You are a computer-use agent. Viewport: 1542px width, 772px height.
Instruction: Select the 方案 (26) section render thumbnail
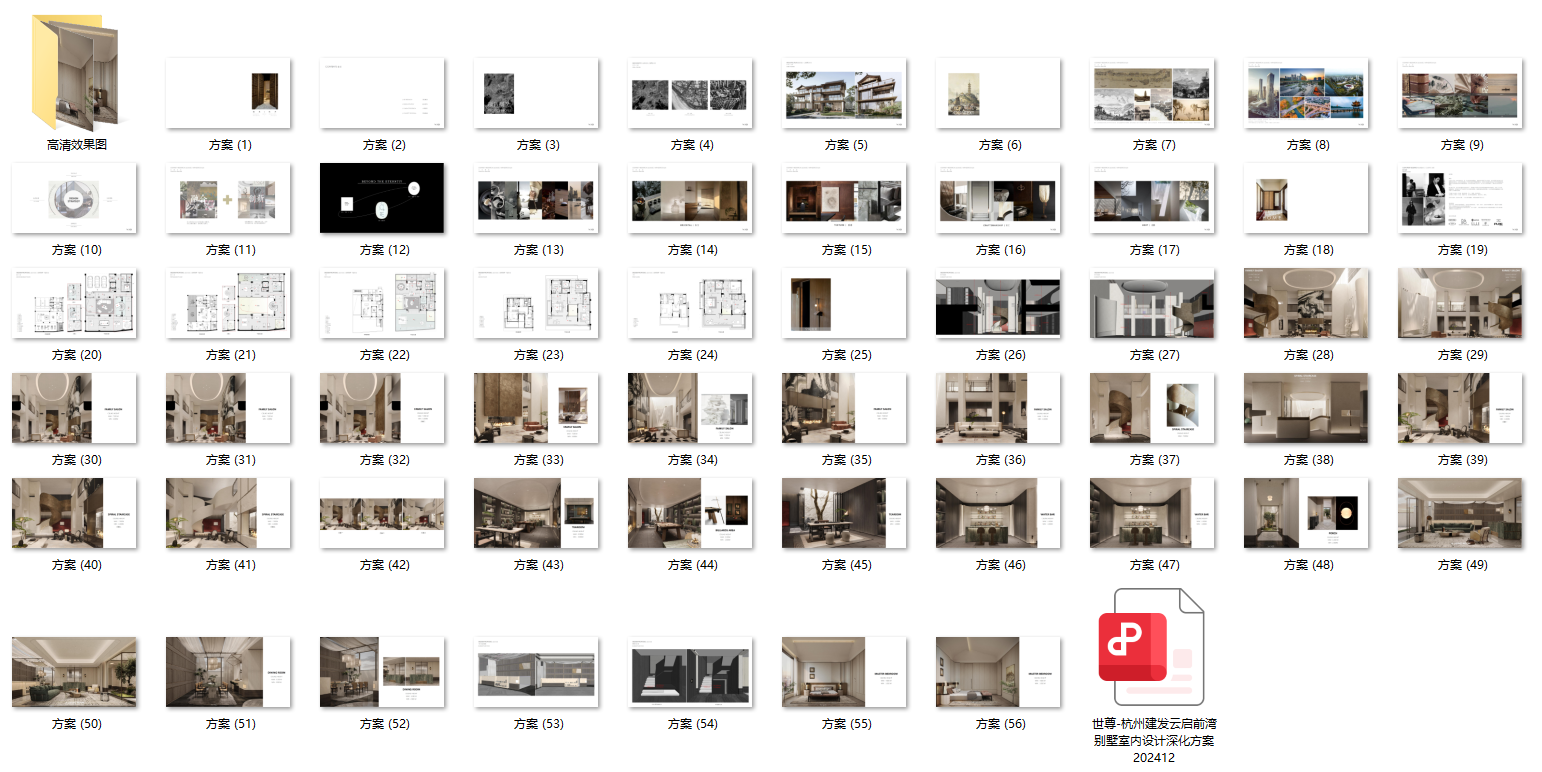(x=998, y=303)
